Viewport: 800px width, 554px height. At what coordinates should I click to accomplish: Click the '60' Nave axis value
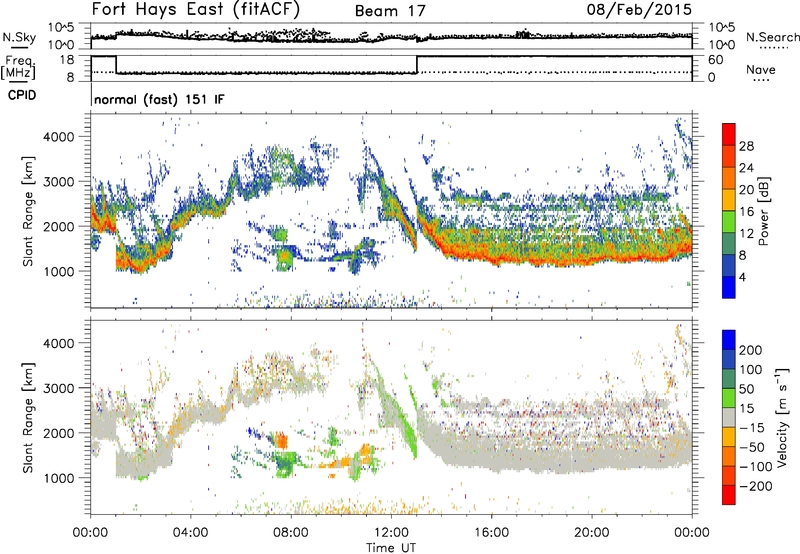(716, 60)
